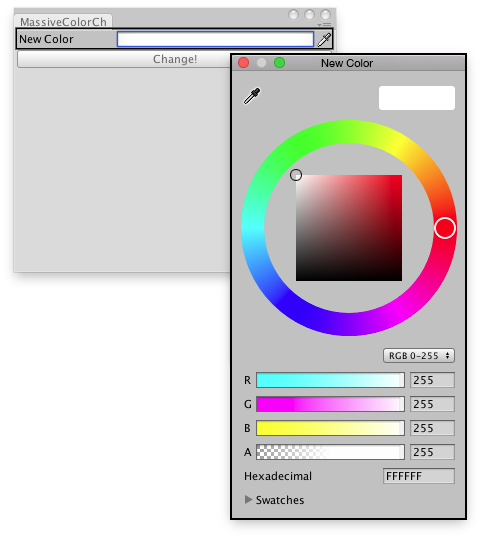Viewport: 480px width, 536px height.
Task: Click the eyedropper beside the New Color field
Action: pos(324,40)
